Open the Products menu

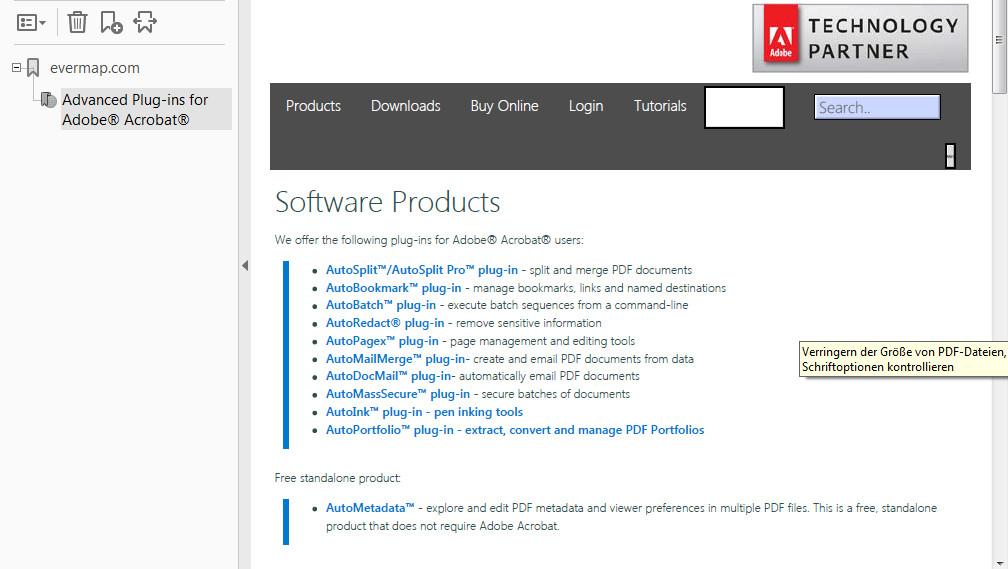[x=313, y=106]
